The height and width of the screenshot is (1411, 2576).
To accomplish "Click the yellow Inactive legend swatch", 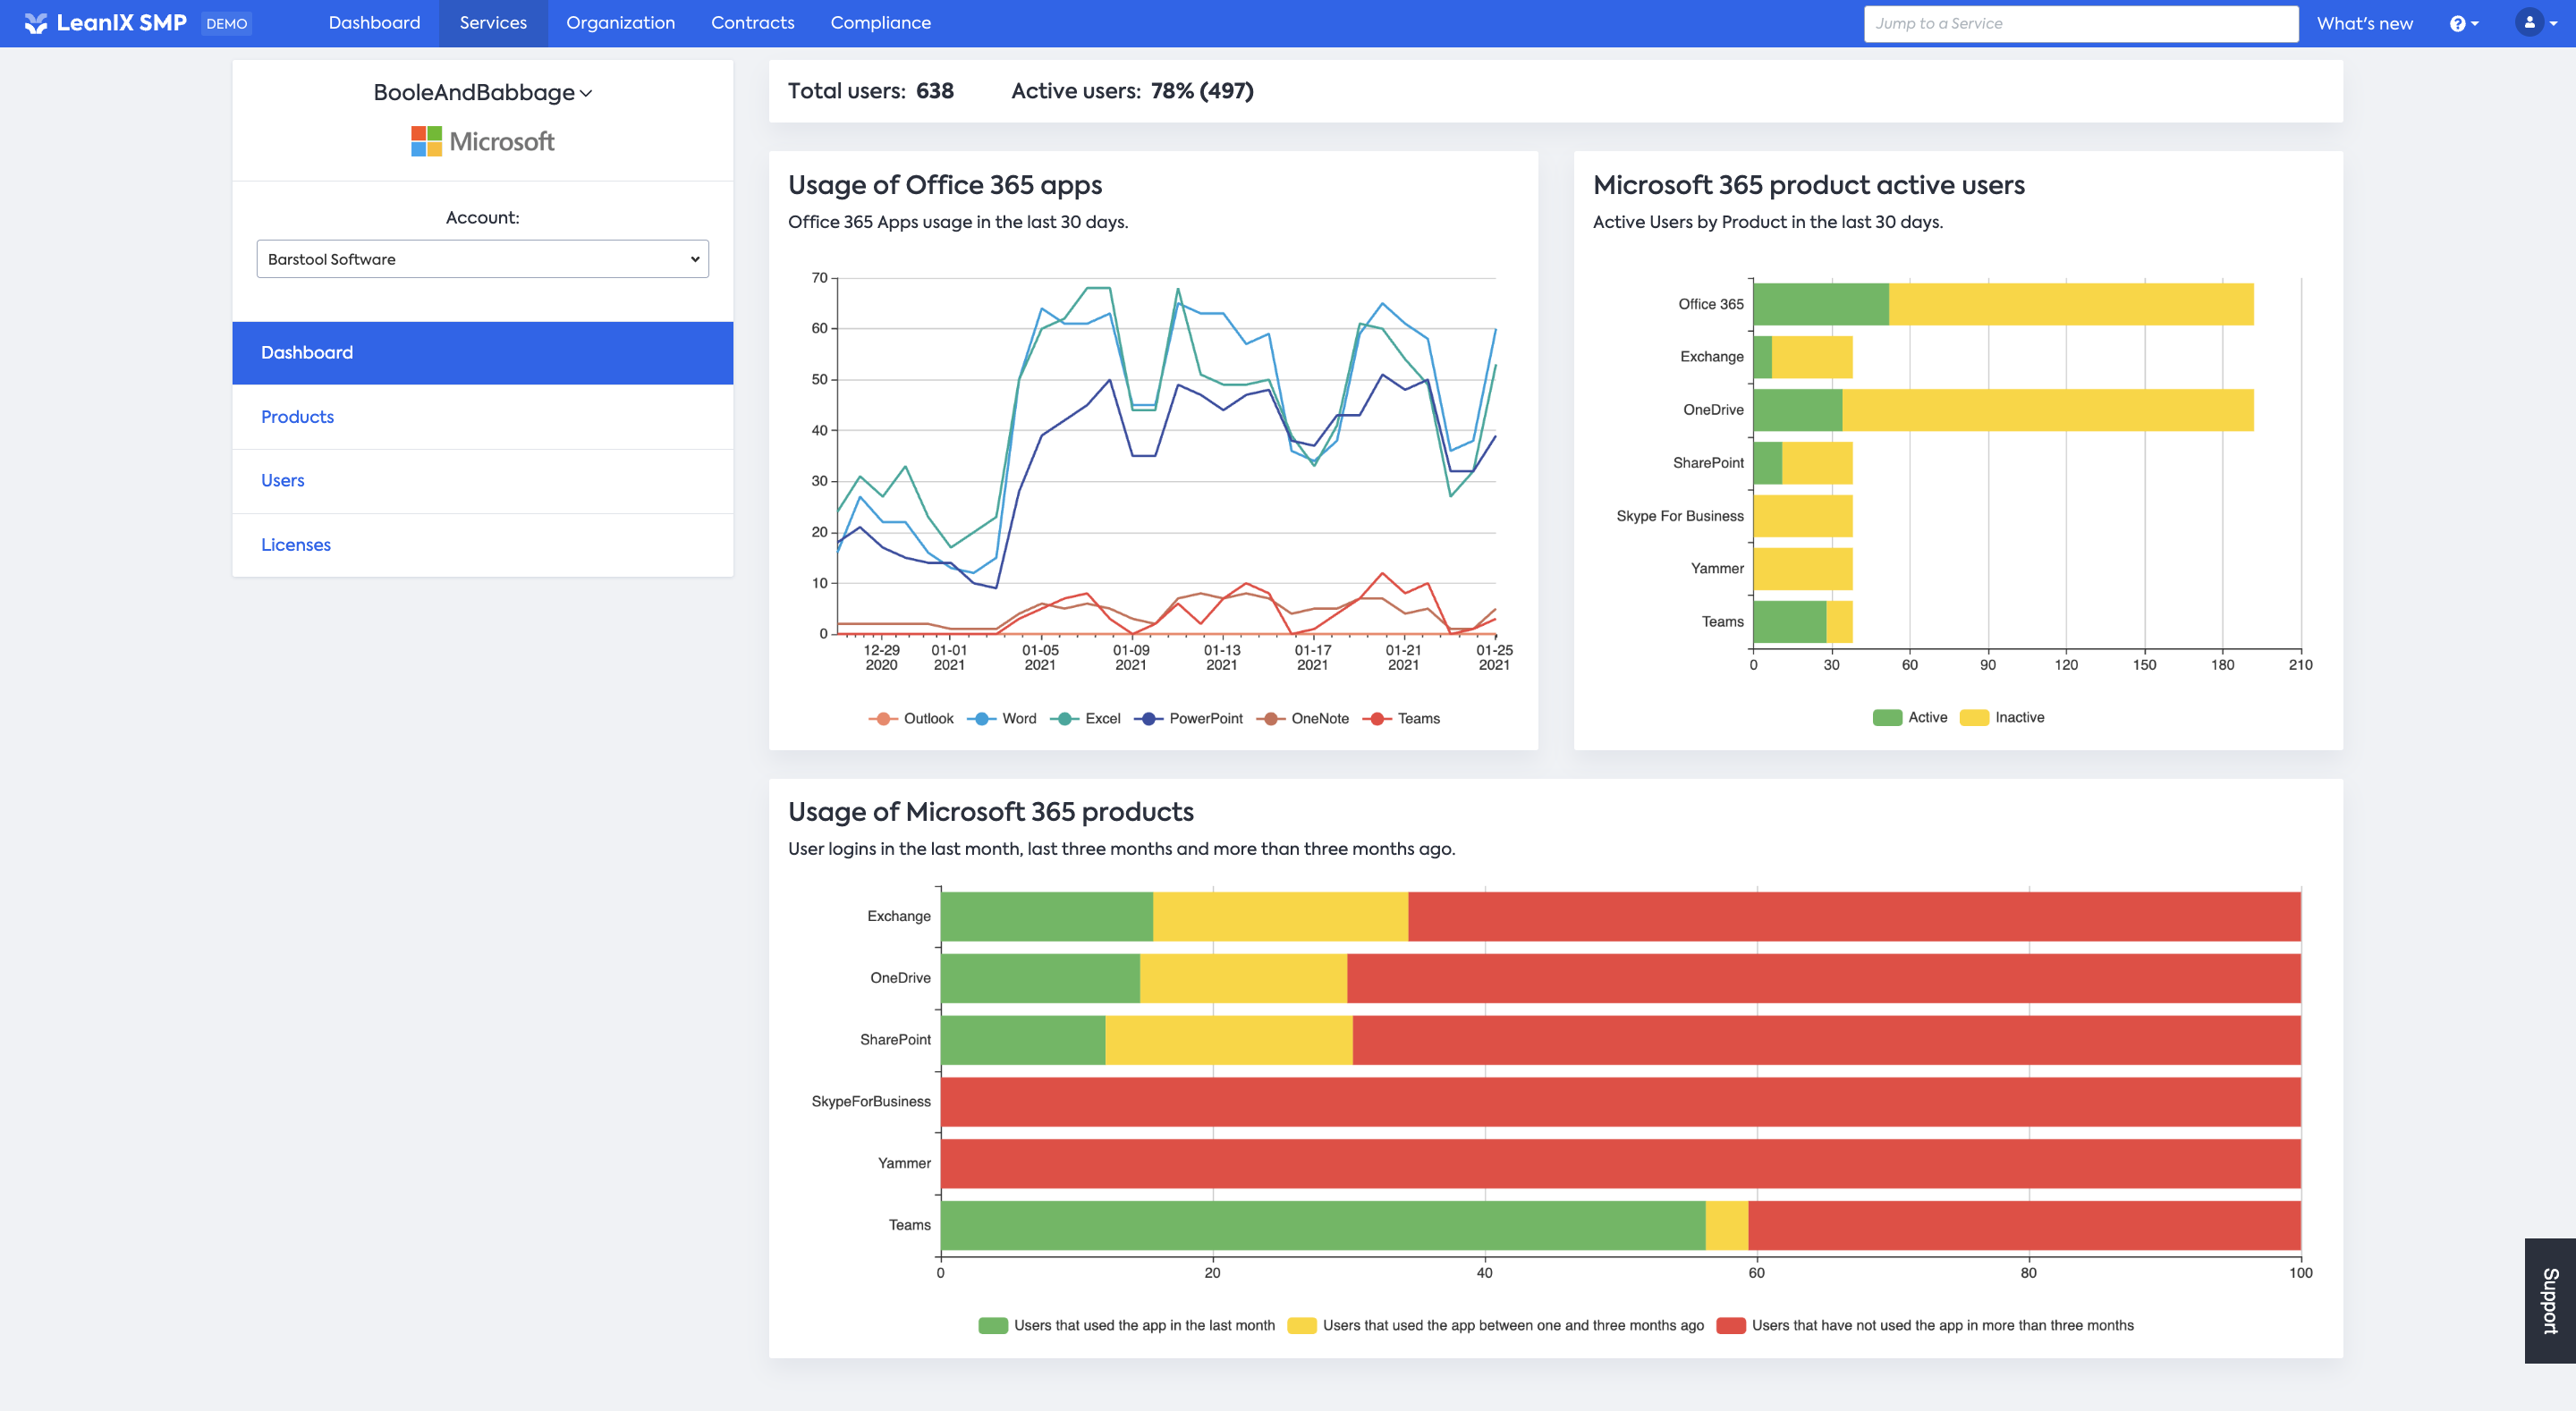I will pyautogui.click(x=1974, y=718).
